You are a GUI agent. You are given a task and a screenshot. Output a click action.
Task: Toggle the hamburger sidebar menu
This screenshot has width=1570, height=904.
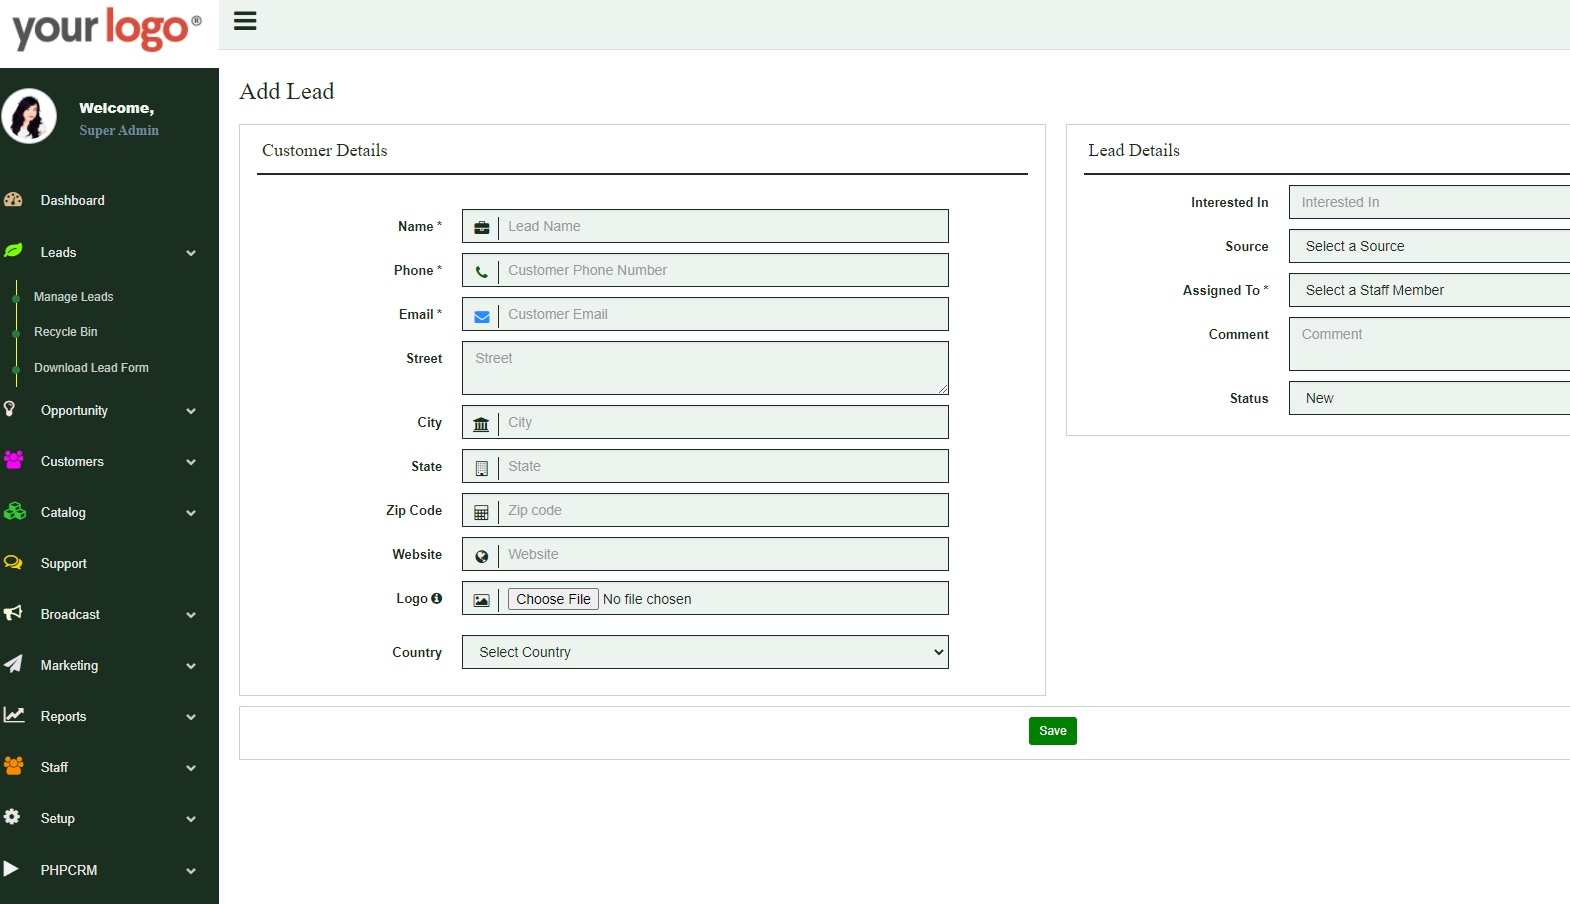tap(245, 21)
